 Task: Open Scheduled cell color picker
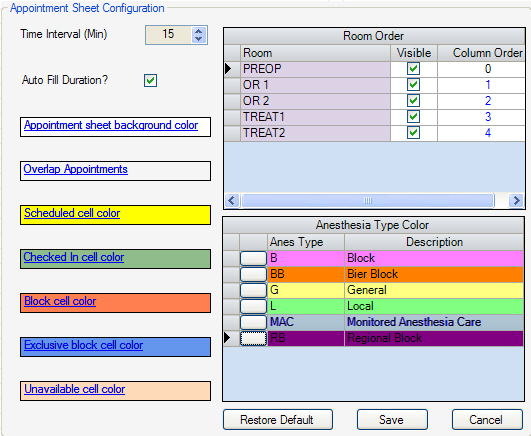tap(72, 213)
